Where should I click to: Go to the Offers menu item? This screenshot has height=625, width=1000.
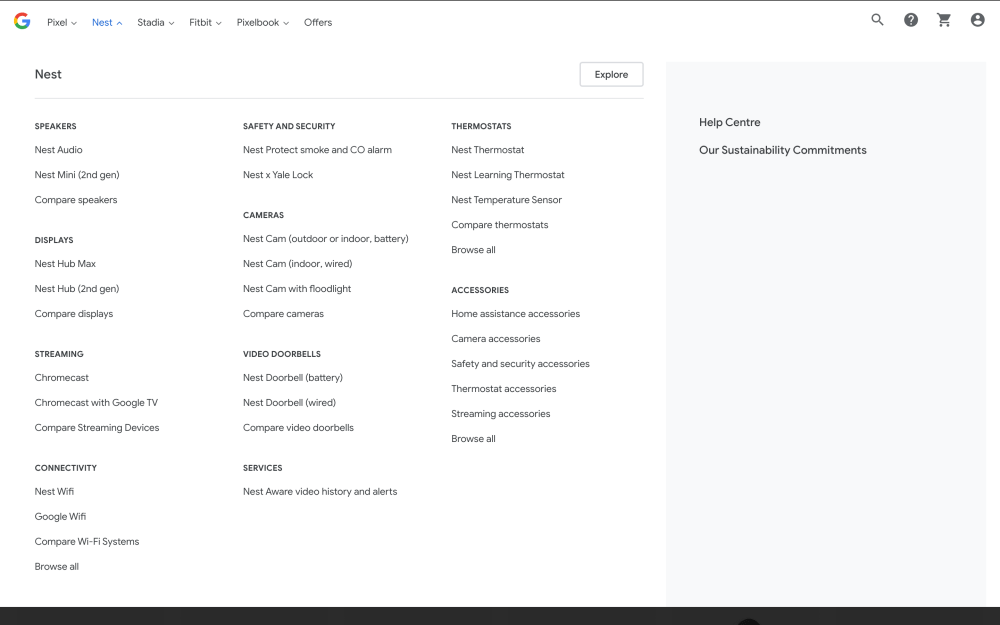(318, 22)
